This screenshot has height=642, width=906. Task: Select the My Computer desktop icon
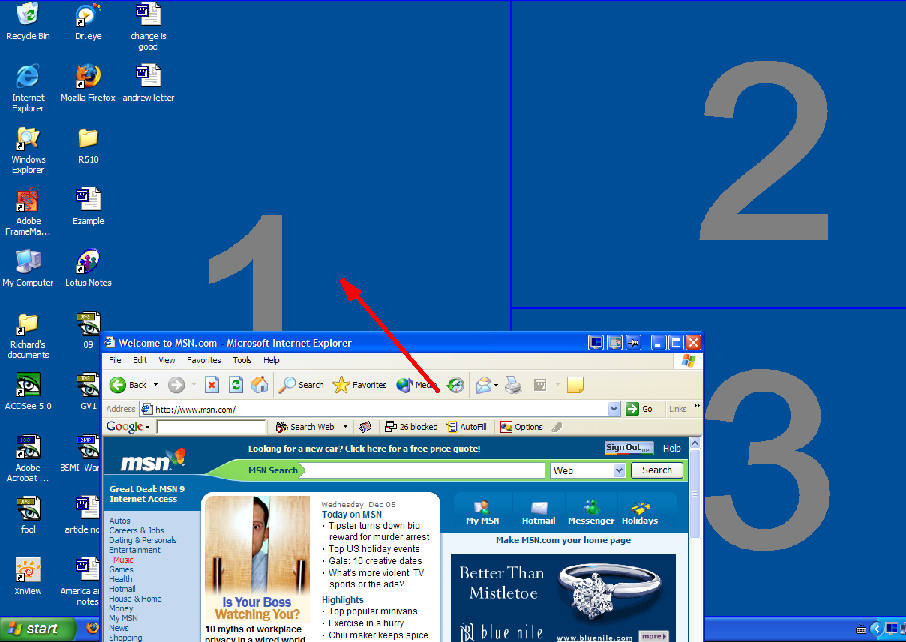28,268
